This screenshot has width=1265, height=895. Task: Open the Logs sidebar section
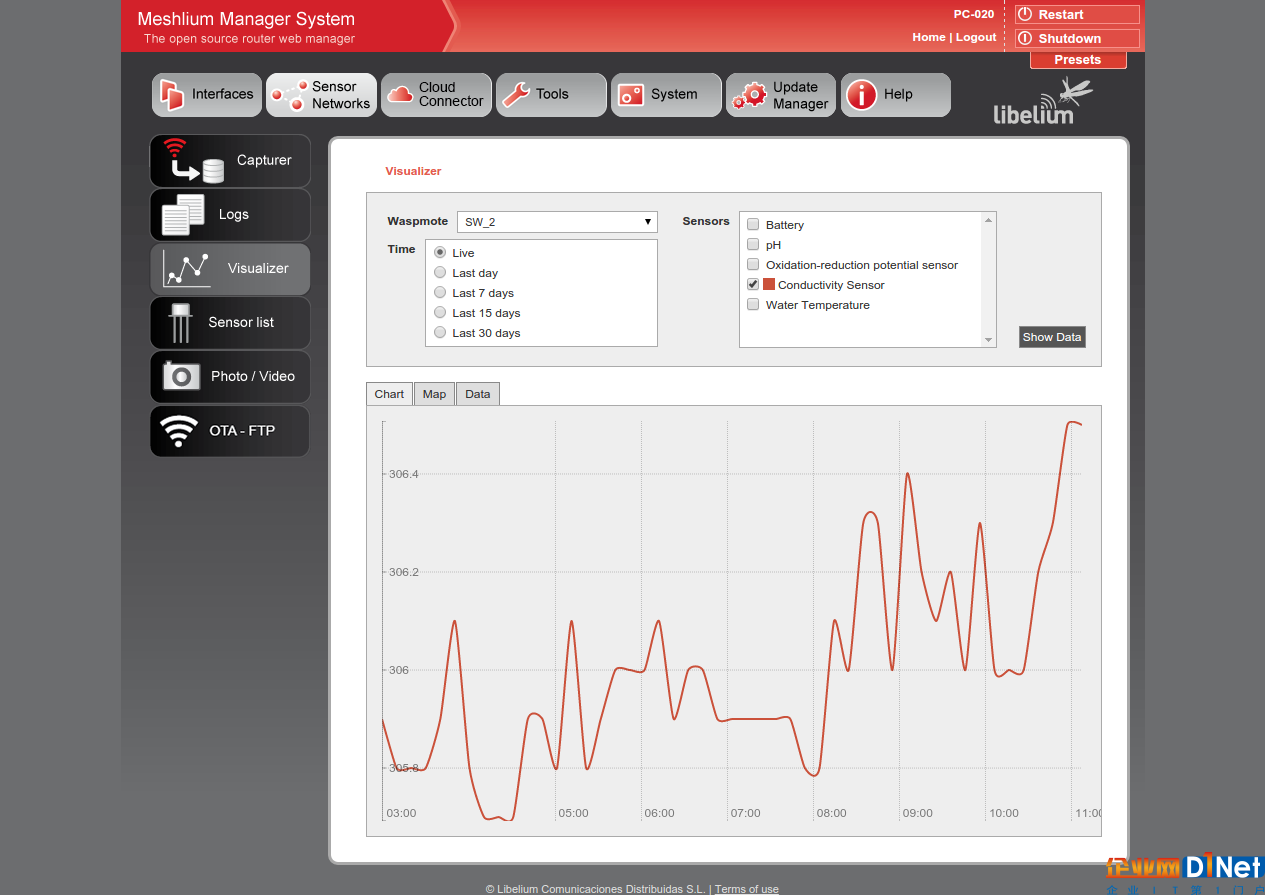coord(230,215)
